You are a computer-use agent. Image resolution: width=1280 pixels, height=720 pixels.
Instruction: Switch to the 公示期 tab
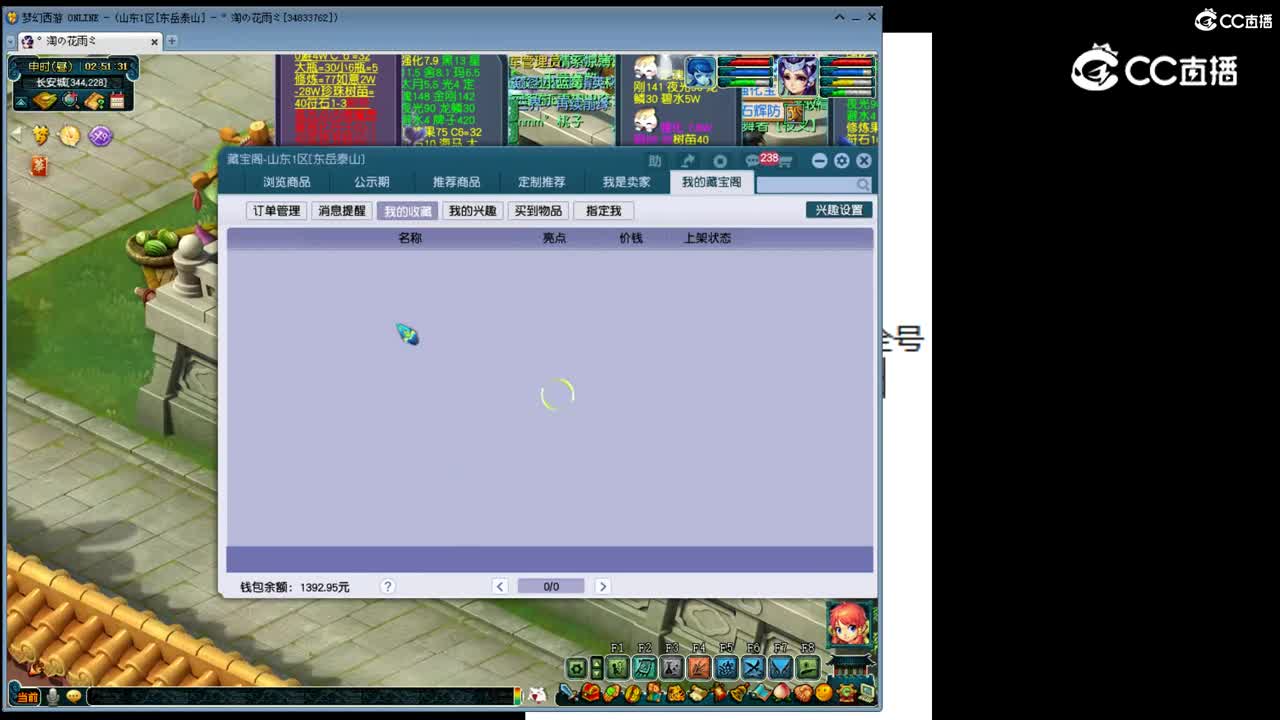pos(371,182)
